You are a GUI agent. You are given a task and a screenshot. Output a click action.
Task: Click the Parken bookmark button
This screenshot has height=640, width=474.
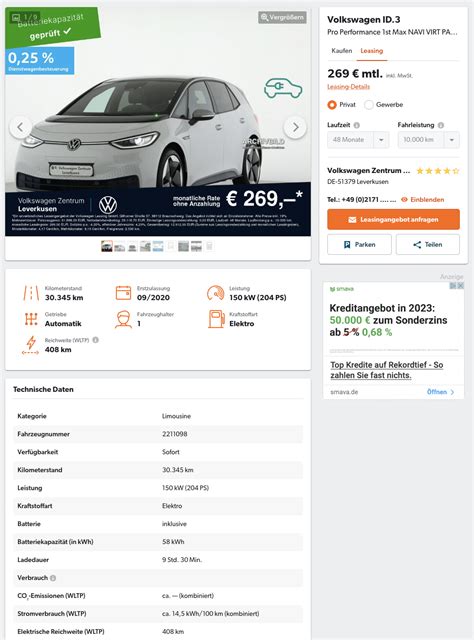point(359,244)
